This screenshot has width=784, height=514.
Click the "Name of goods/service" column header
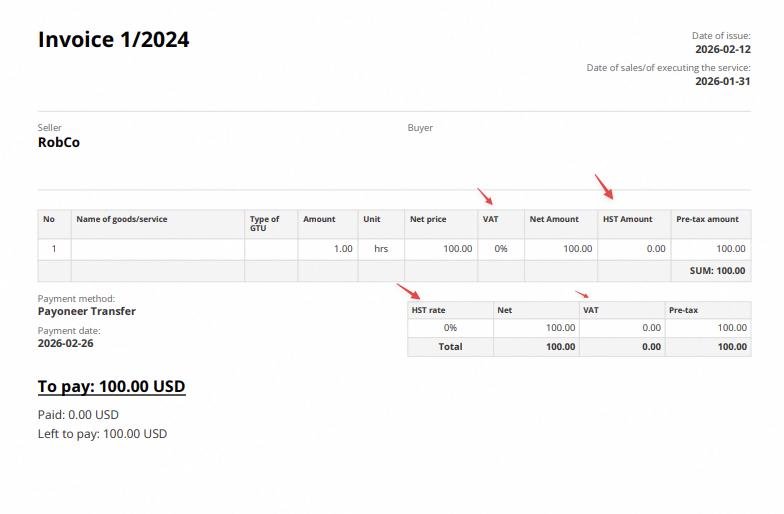tap(122, 219)
